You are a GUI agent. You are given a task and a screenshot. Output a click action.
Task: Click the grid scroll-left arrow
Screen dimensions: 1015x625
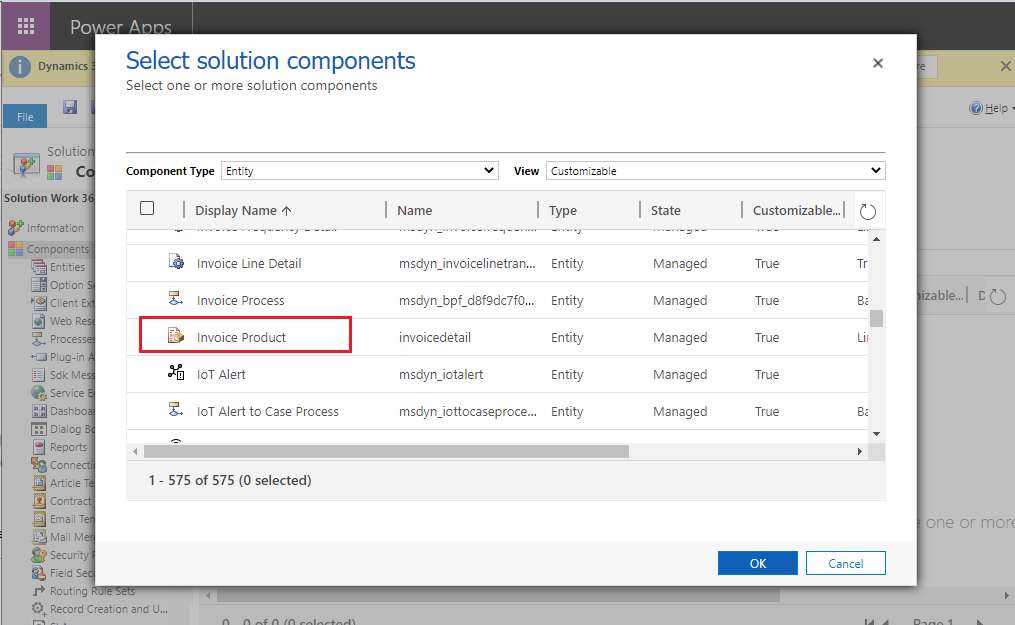coord(135,451)
